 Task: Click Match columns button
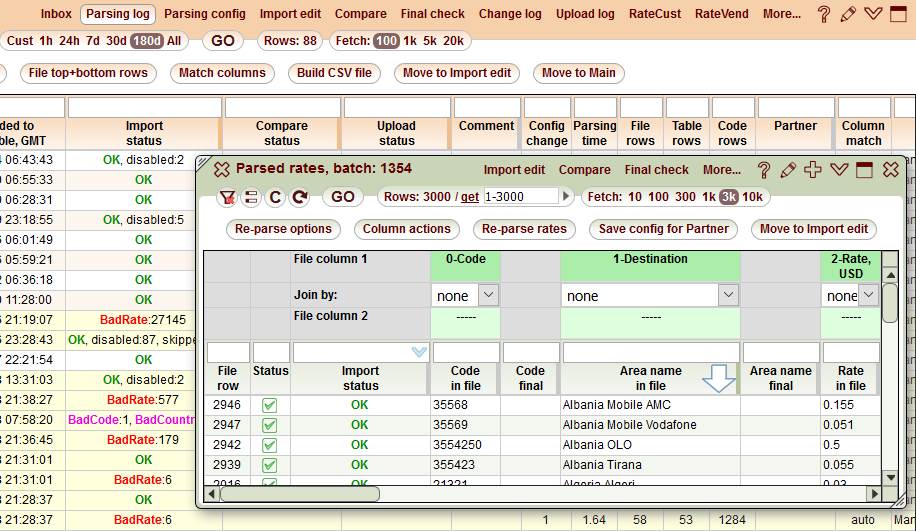click(222, 73)
